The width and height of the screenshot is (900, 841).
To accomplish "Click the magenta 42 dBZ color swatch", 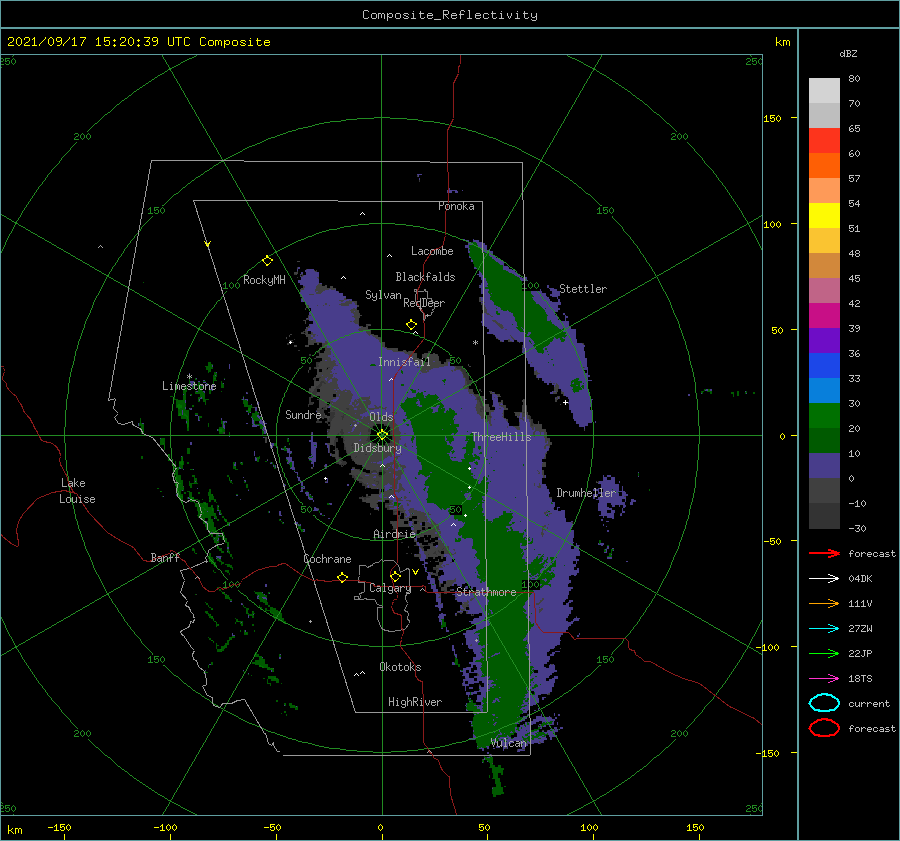I will pos(824,316).
